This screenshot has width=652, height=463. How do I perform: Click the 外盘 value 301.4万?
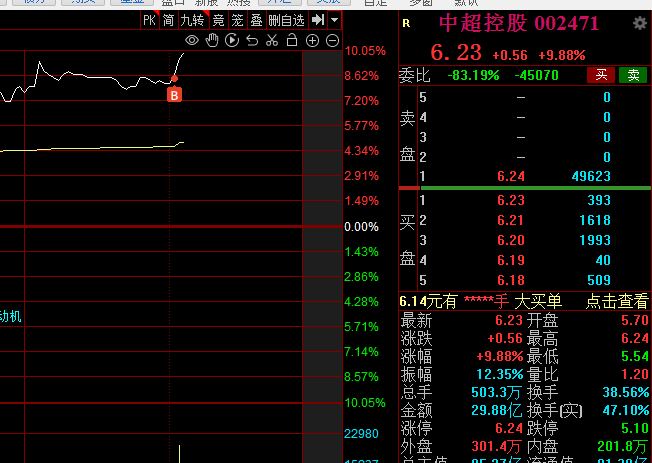[496, 446]
